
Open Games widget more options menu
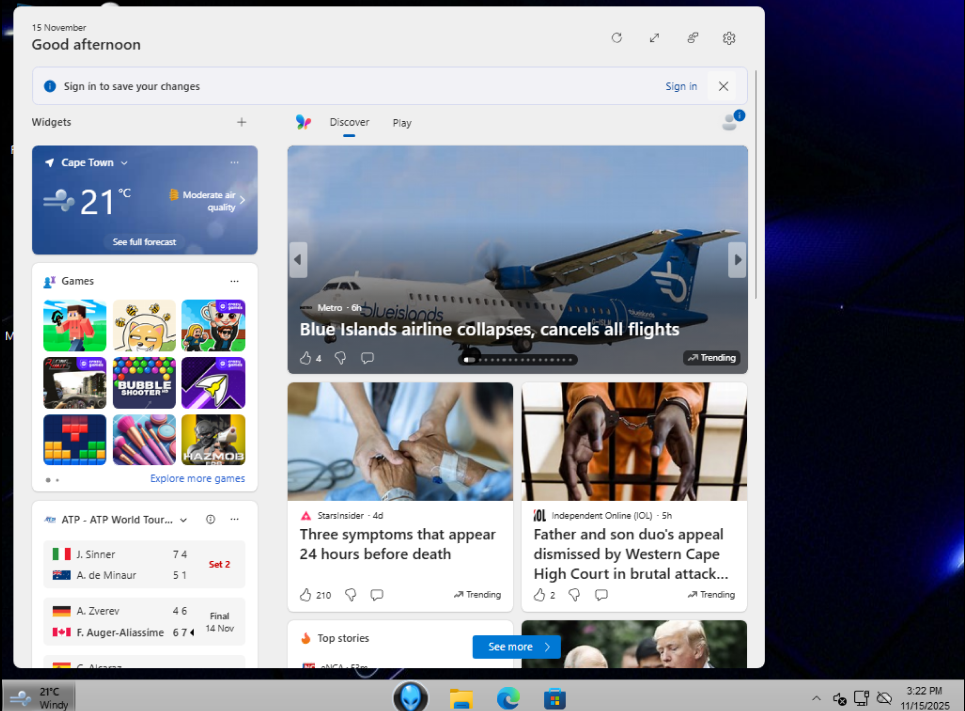(x=234, y=281)
